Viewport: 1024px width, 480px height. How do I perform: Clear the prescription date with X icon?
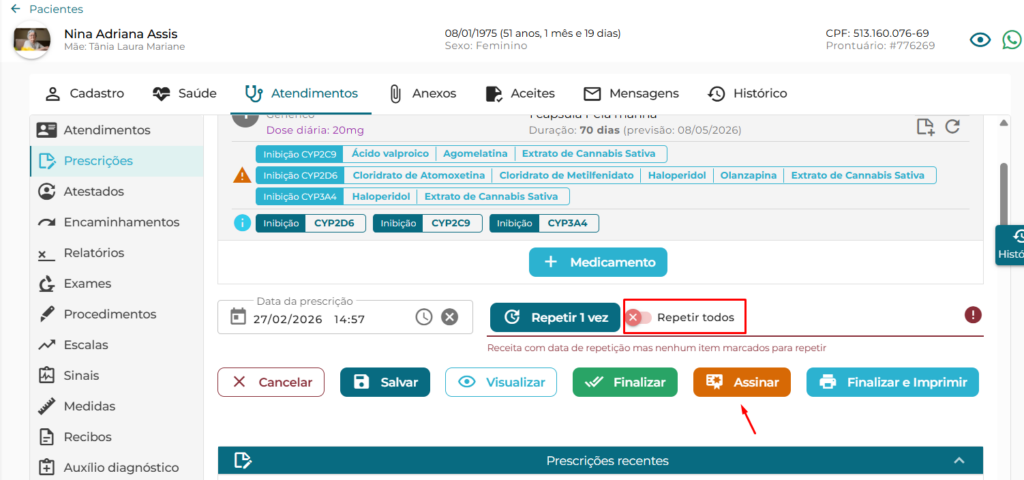pos(449,317)
